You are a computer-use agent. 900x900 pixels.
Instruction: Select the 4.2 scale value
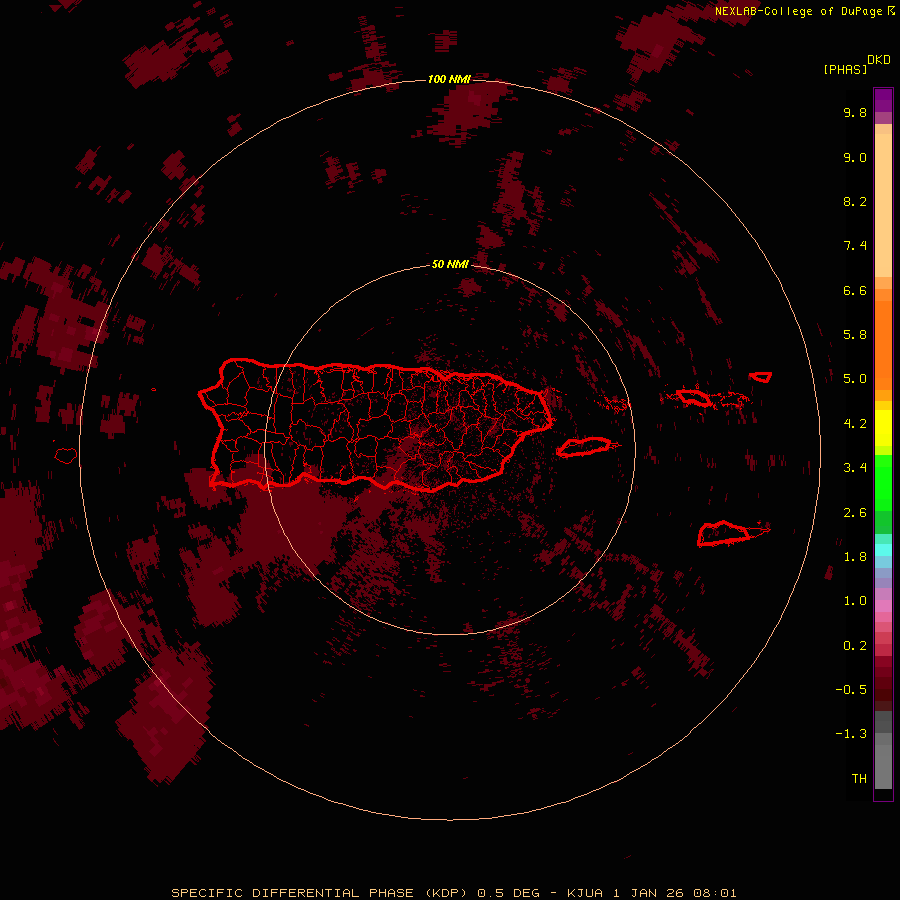(x=855, y=424)
